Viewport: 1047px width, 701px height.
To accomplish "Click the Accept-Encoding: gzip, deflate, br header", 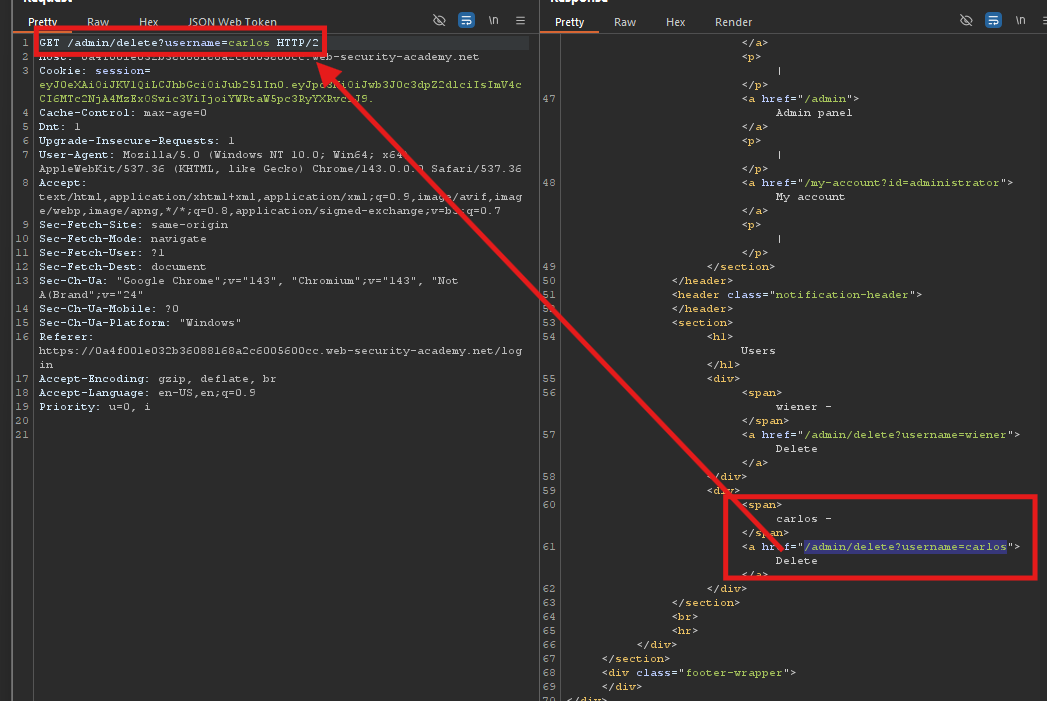I will [x=158, y=379].
